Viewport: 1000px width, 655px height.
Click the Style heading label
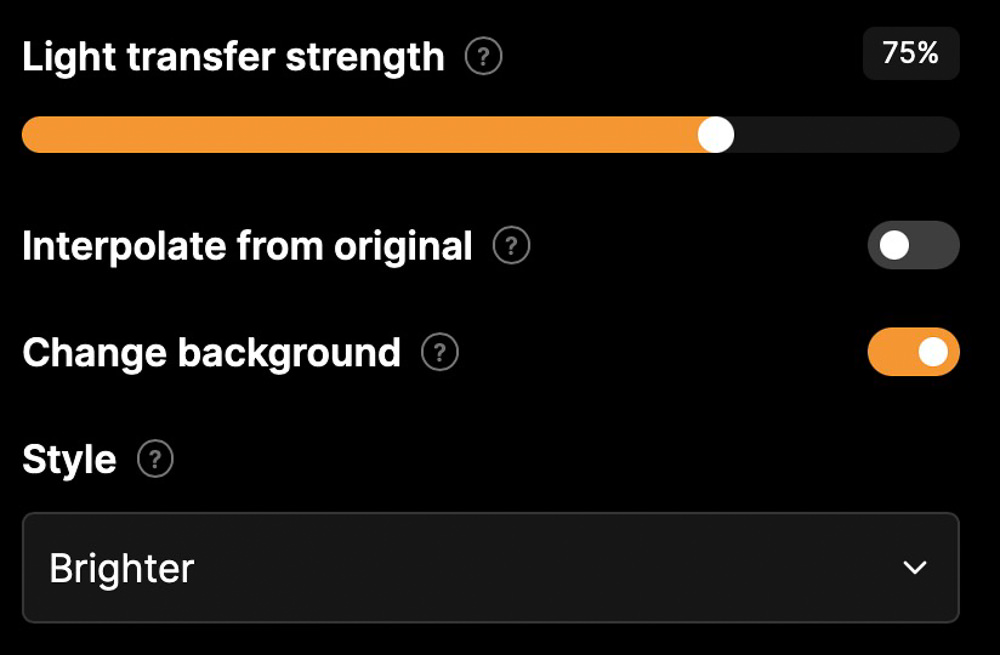[70, 459]
